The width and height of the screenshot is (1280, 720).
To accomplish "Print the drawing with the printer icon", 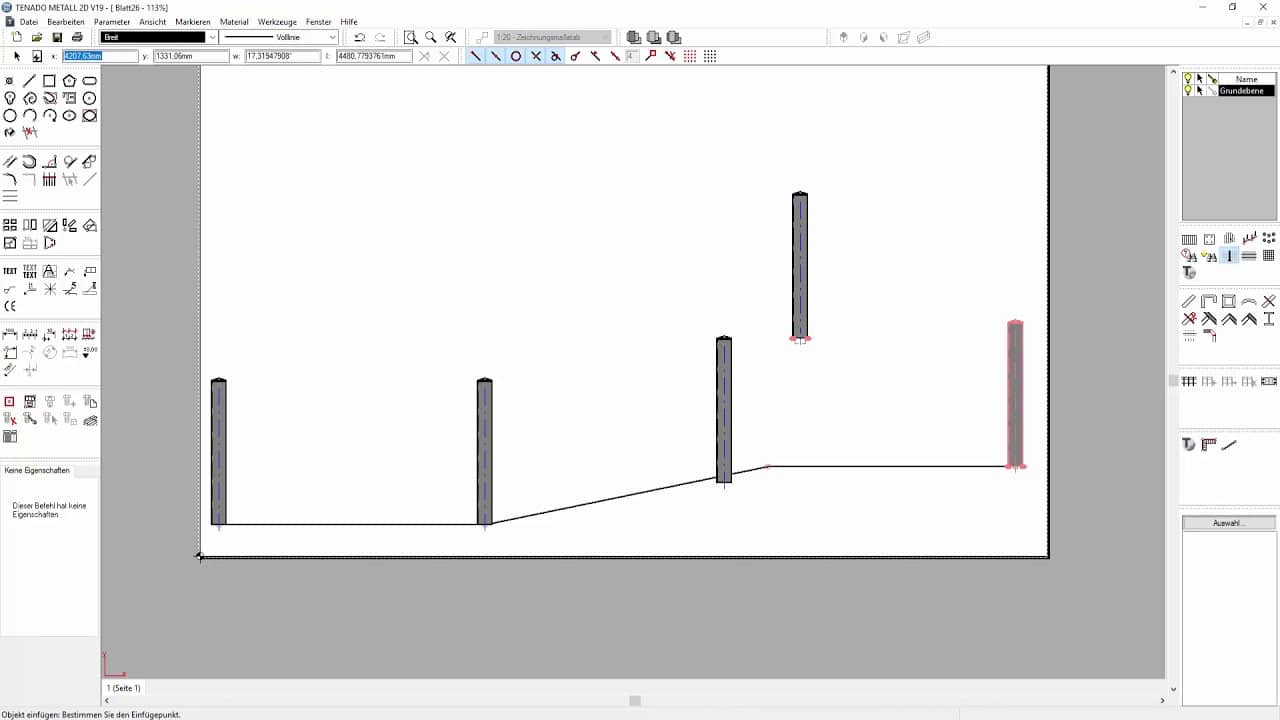I will pyautogui.click(x=77, y=37).
